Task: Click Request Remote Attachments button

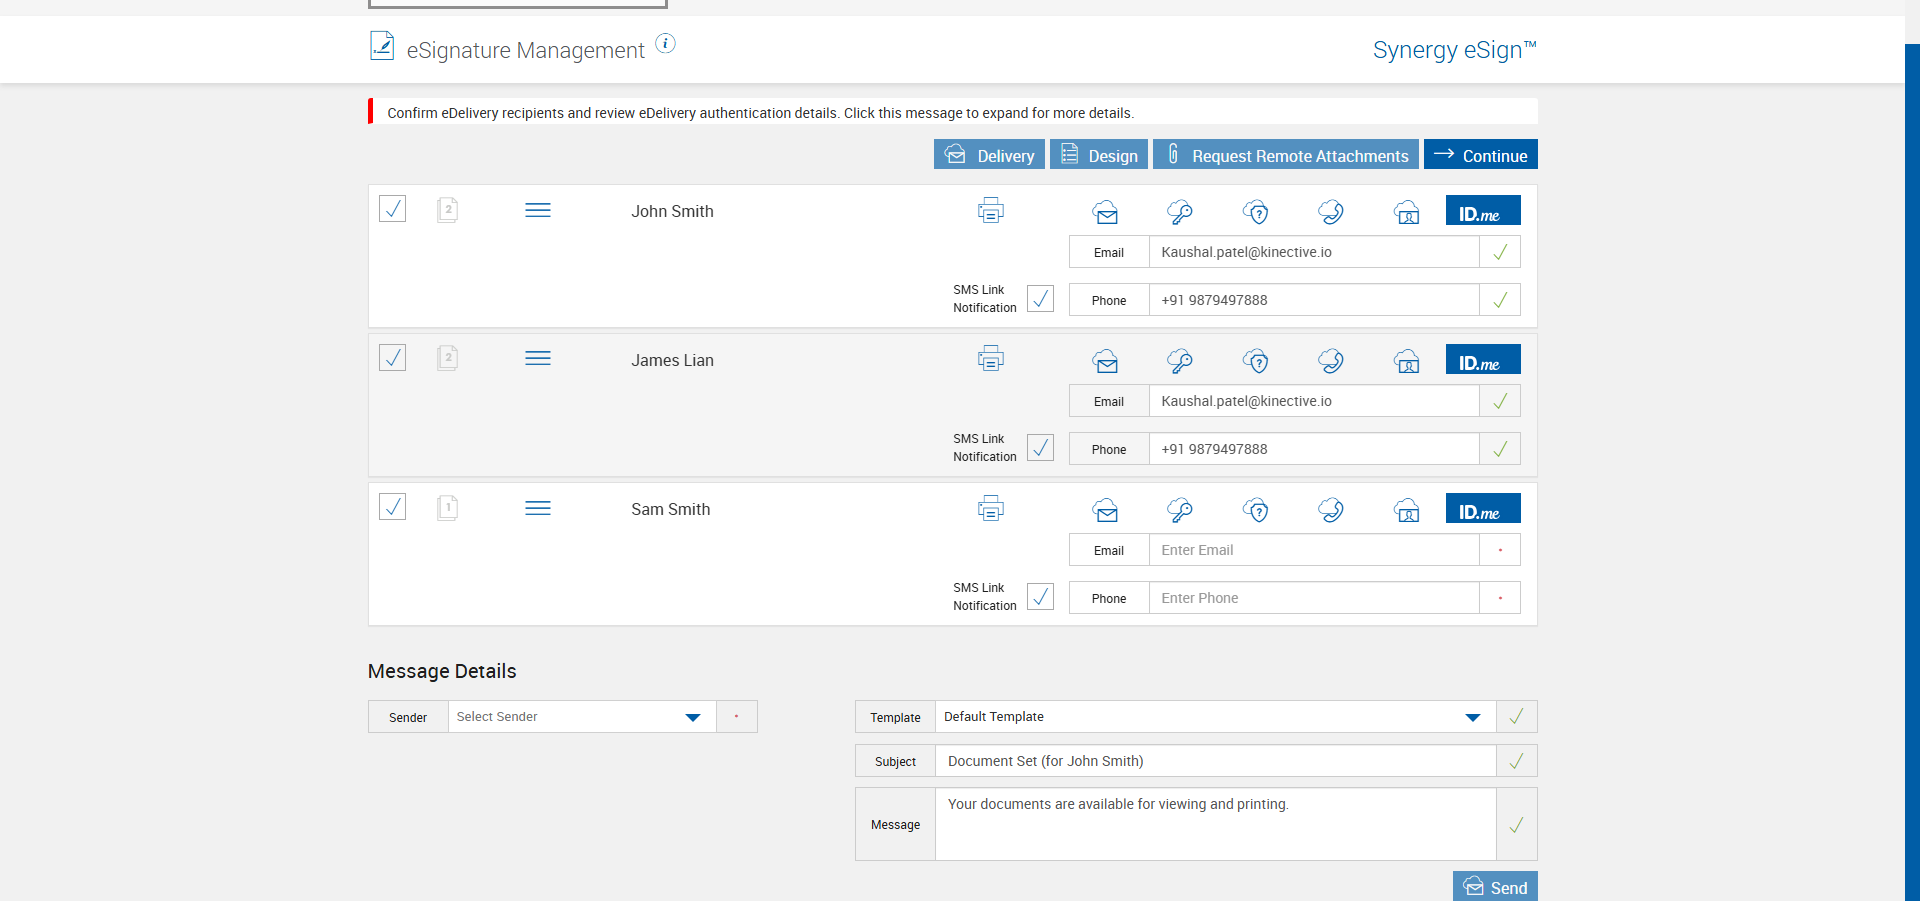Action: pyautogui.click(x=1285, y=155)
